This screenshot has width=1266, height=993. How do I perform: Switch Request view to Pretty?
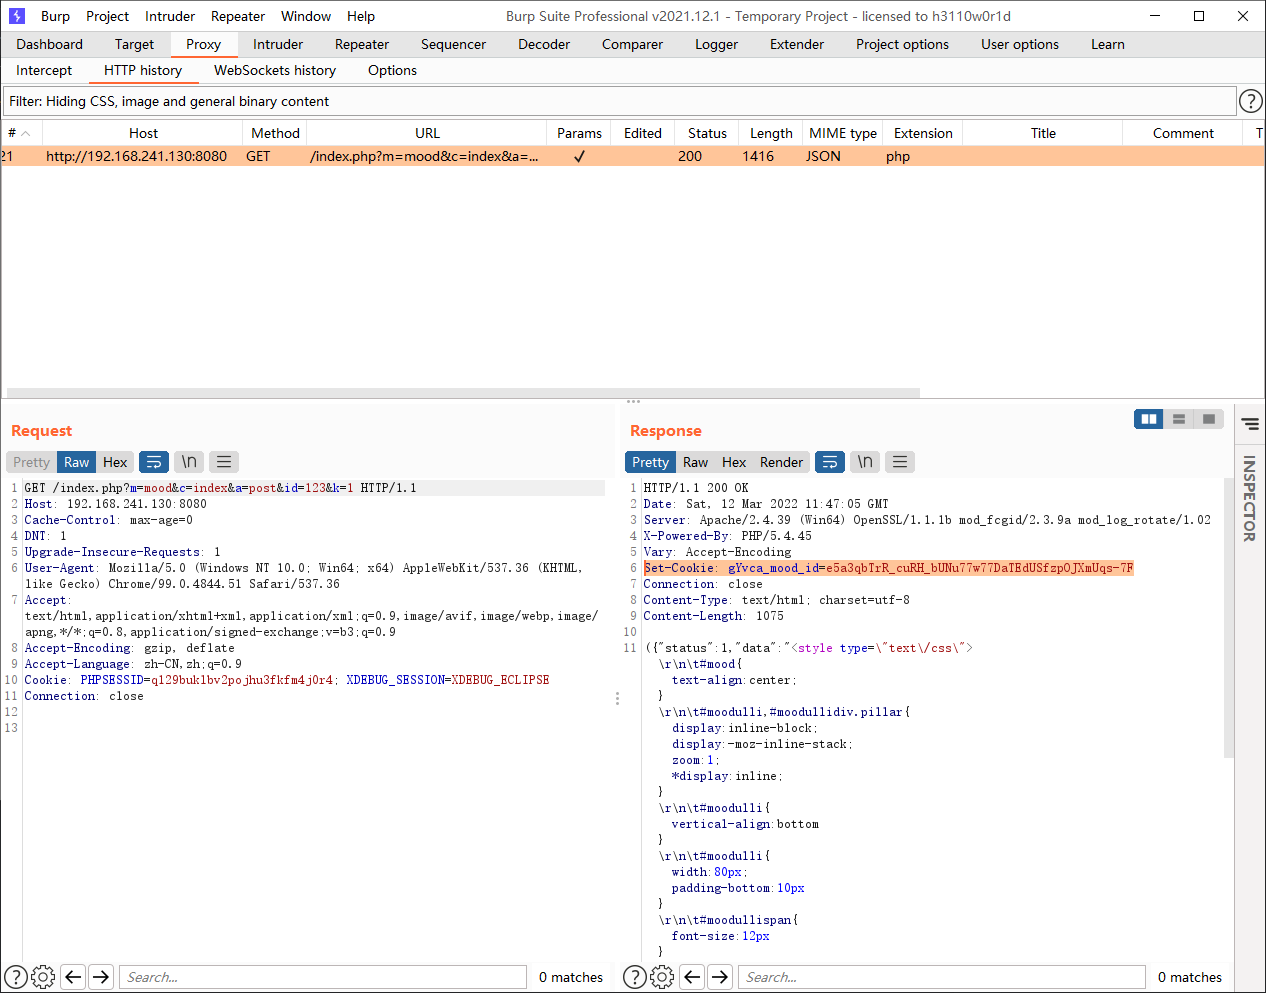coord(31,462)
